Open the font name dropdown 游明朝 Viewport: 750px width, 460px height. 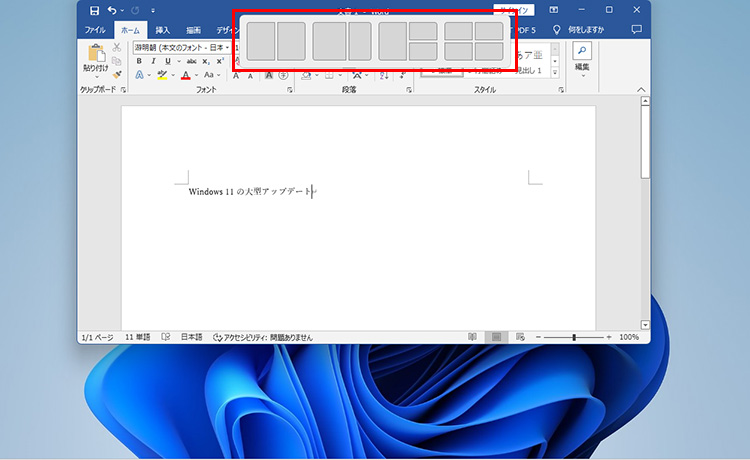coord(180,47)
